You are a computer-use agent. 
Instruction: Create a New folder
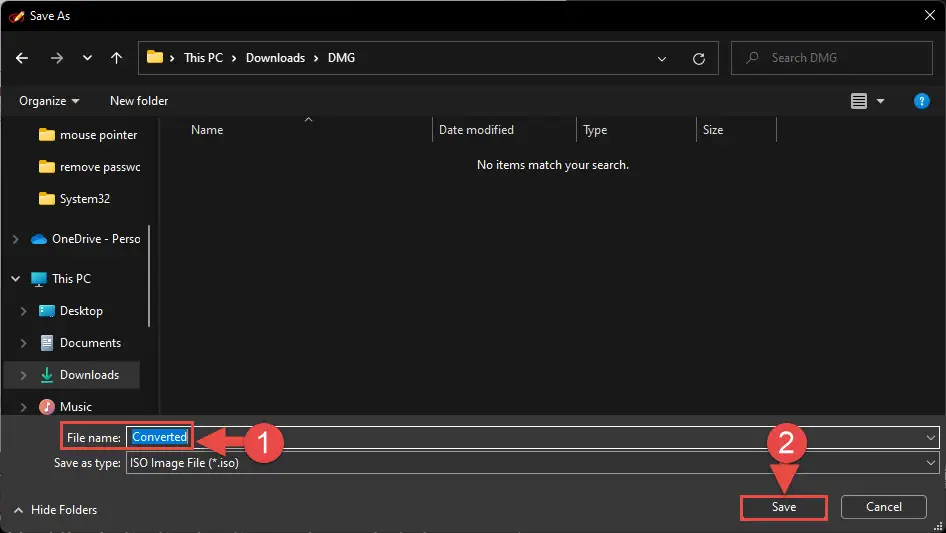139,101
